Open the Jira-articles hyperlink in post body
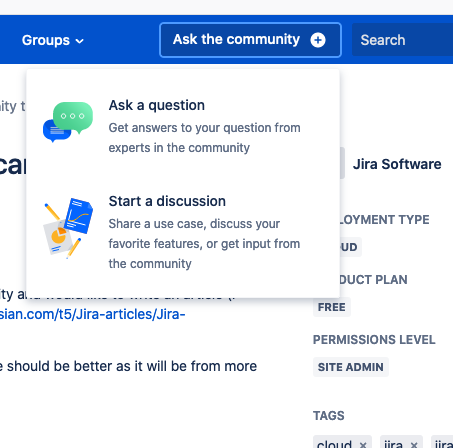453x448 pixels. click(92, 314)
